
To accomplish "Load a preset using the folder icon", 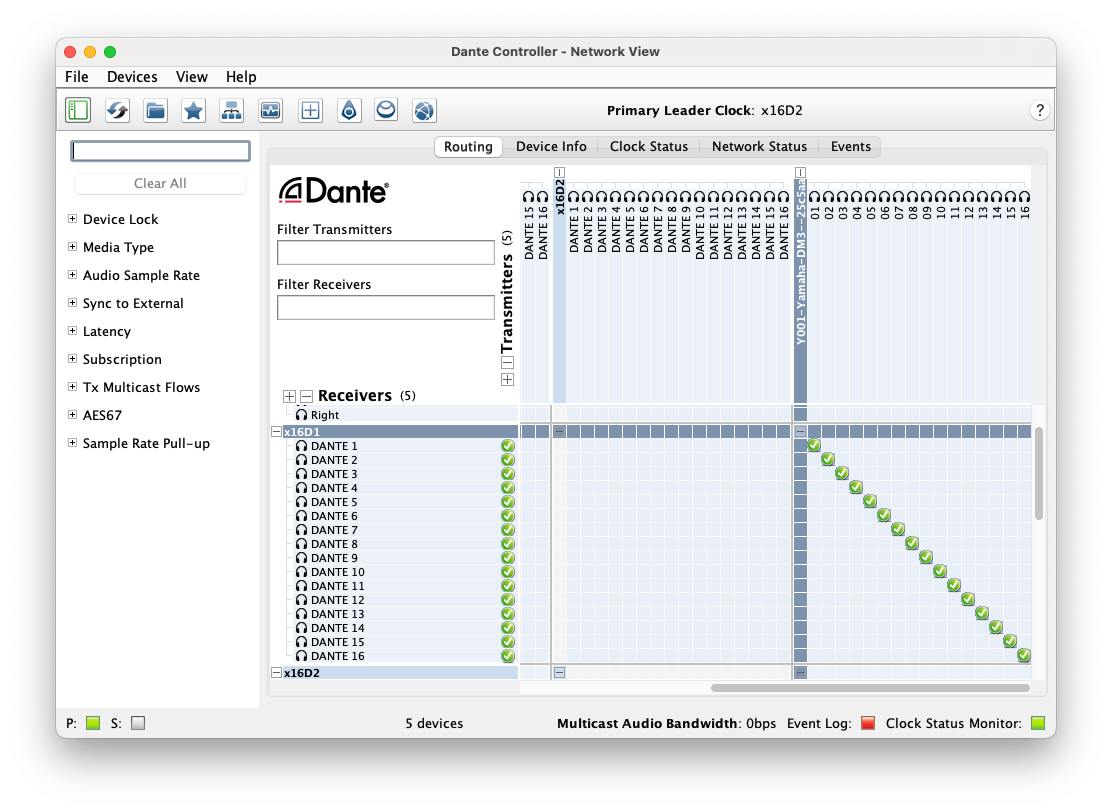I will [x=155, y=110].
